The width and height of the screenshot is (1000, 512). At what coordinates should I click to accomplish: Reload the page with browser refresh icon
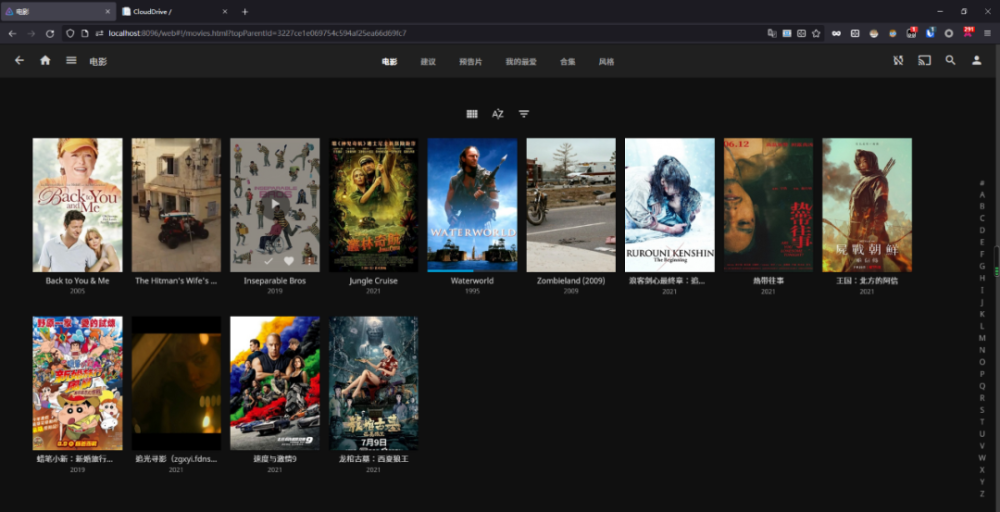coord(50,33)
